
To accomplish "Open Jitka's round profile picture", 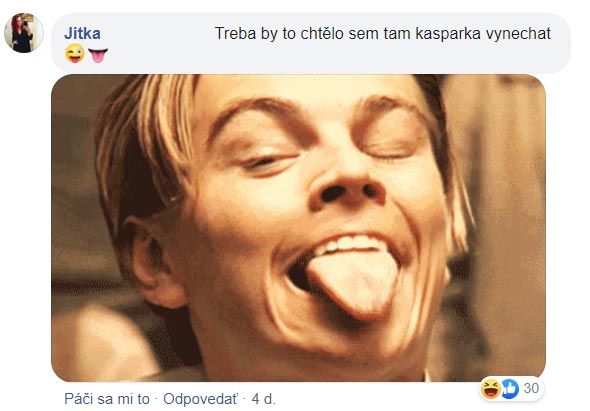I will tap(24, 33).
